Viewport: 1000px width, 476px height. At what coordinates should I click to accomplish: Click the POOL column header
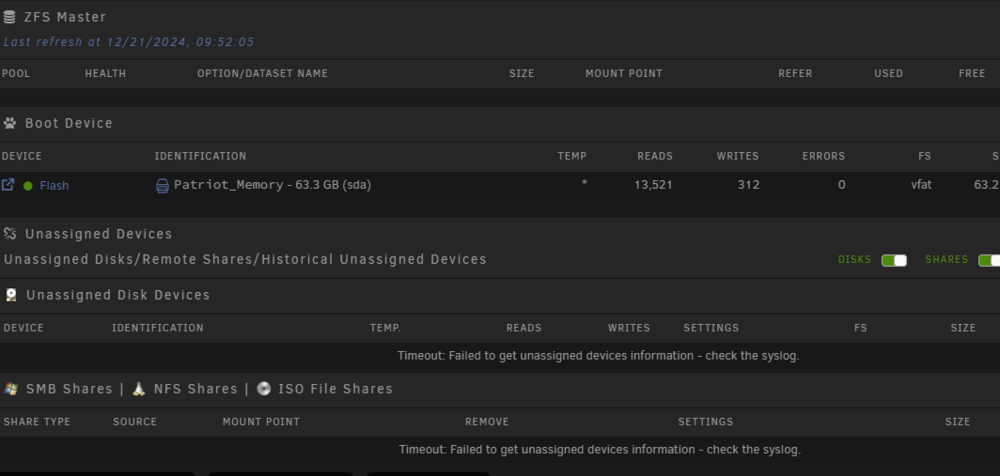coord(16,73)
